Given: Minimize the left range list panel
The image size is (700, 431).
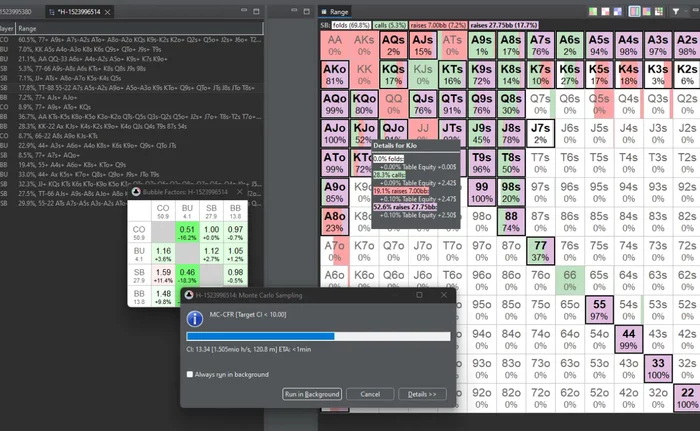Looking at the screenshot, I should point(244,11).
